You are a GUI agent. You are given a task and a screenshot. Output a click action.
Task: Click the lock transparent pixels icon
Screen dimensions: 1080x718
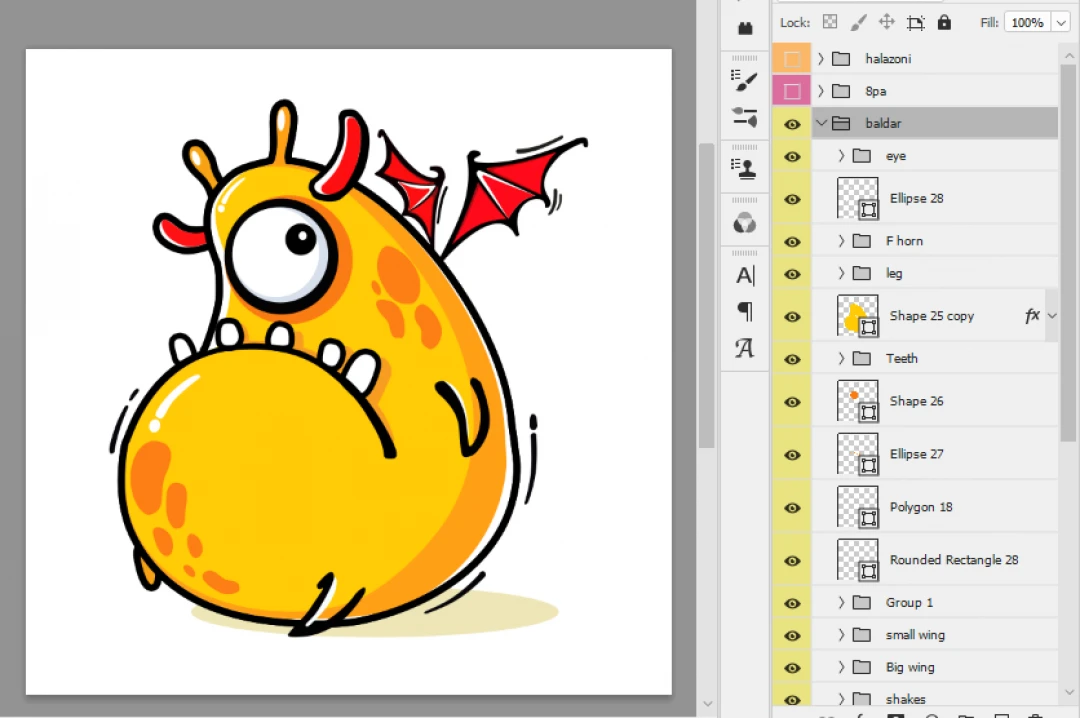pyautogui.click(x=830, y=22)
